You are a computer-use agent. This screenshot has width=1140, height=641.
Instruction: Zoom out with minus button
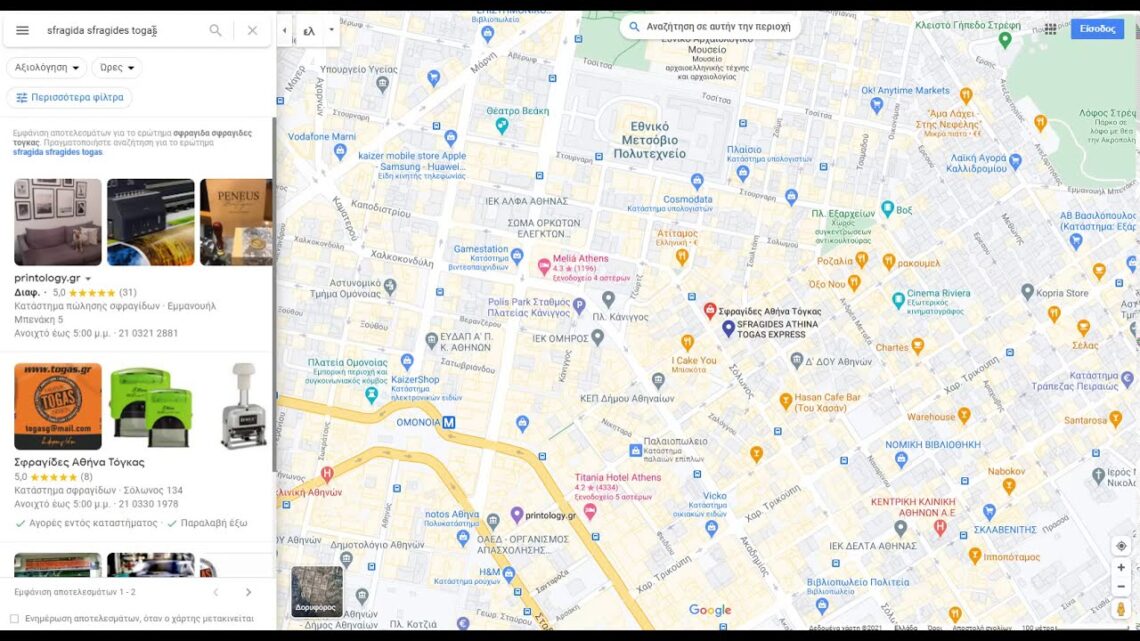click(x=1121, y=586)
